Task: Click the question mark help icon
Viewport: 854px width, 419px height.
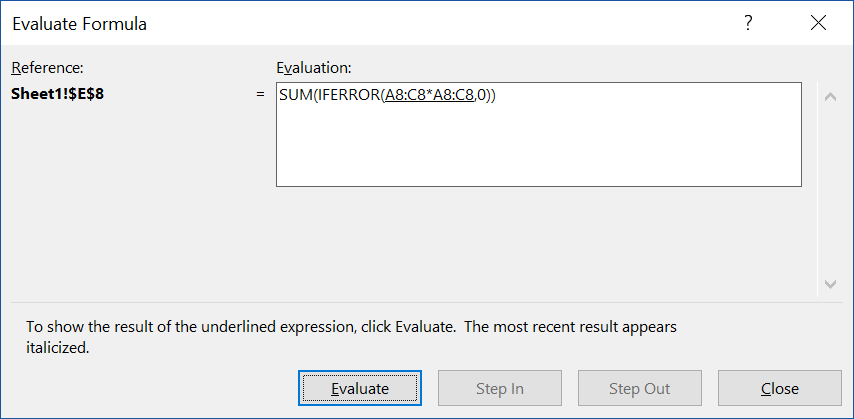Action: (748, 23)
